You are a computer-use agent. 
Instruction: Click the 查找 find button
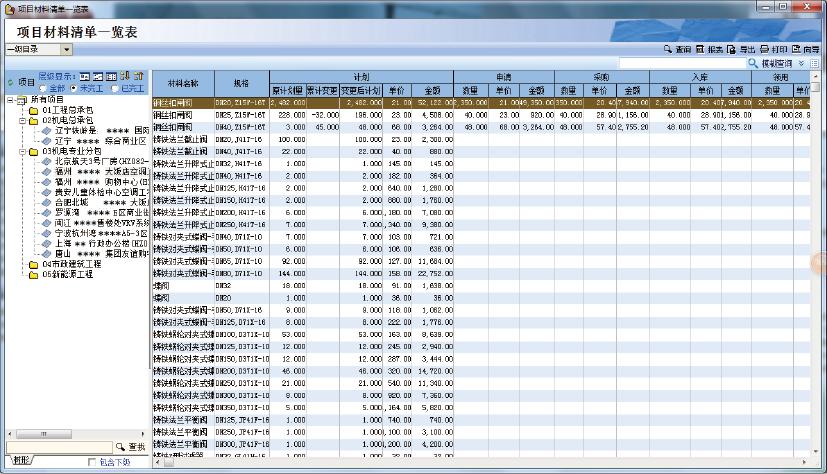coord(130,446)
